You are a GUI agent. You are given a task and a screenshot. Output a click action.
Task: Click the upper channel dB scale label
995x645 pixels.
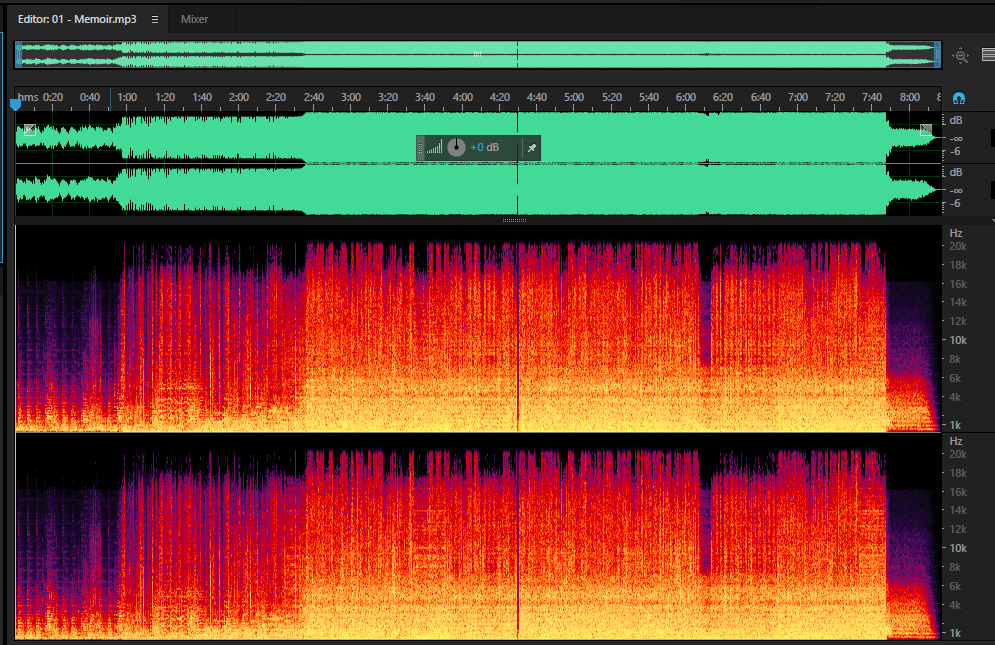956,121
